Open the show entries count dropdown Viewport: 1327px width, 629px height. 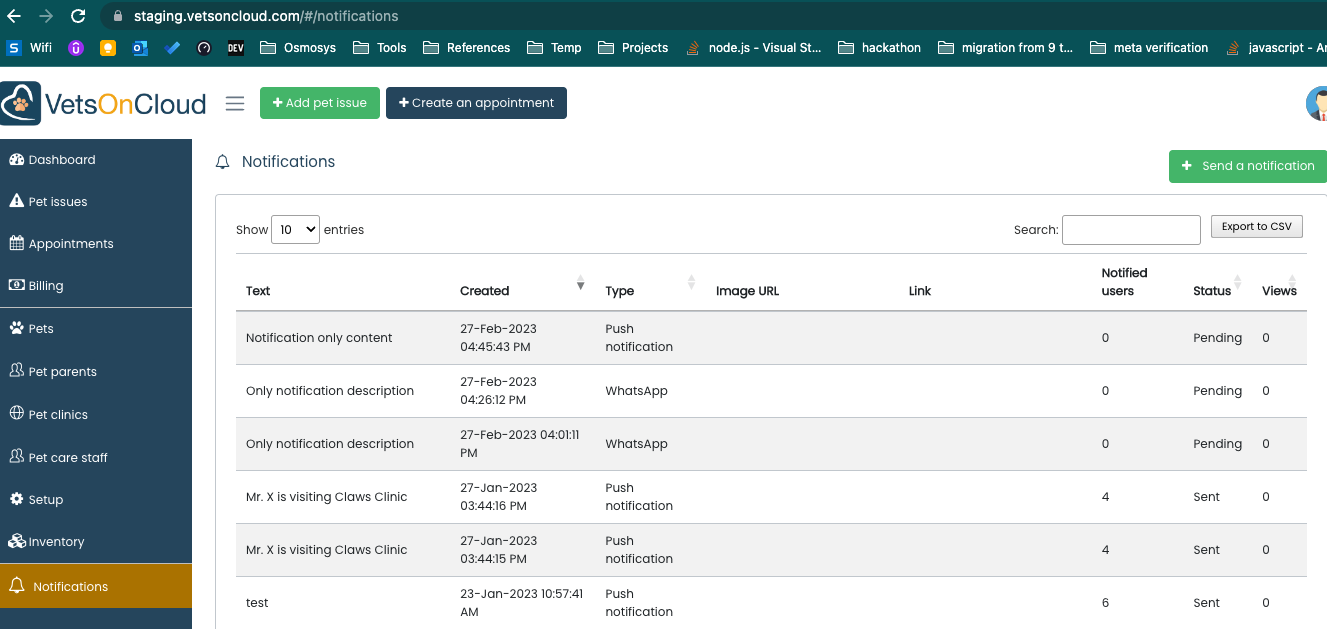click(296, 229)
